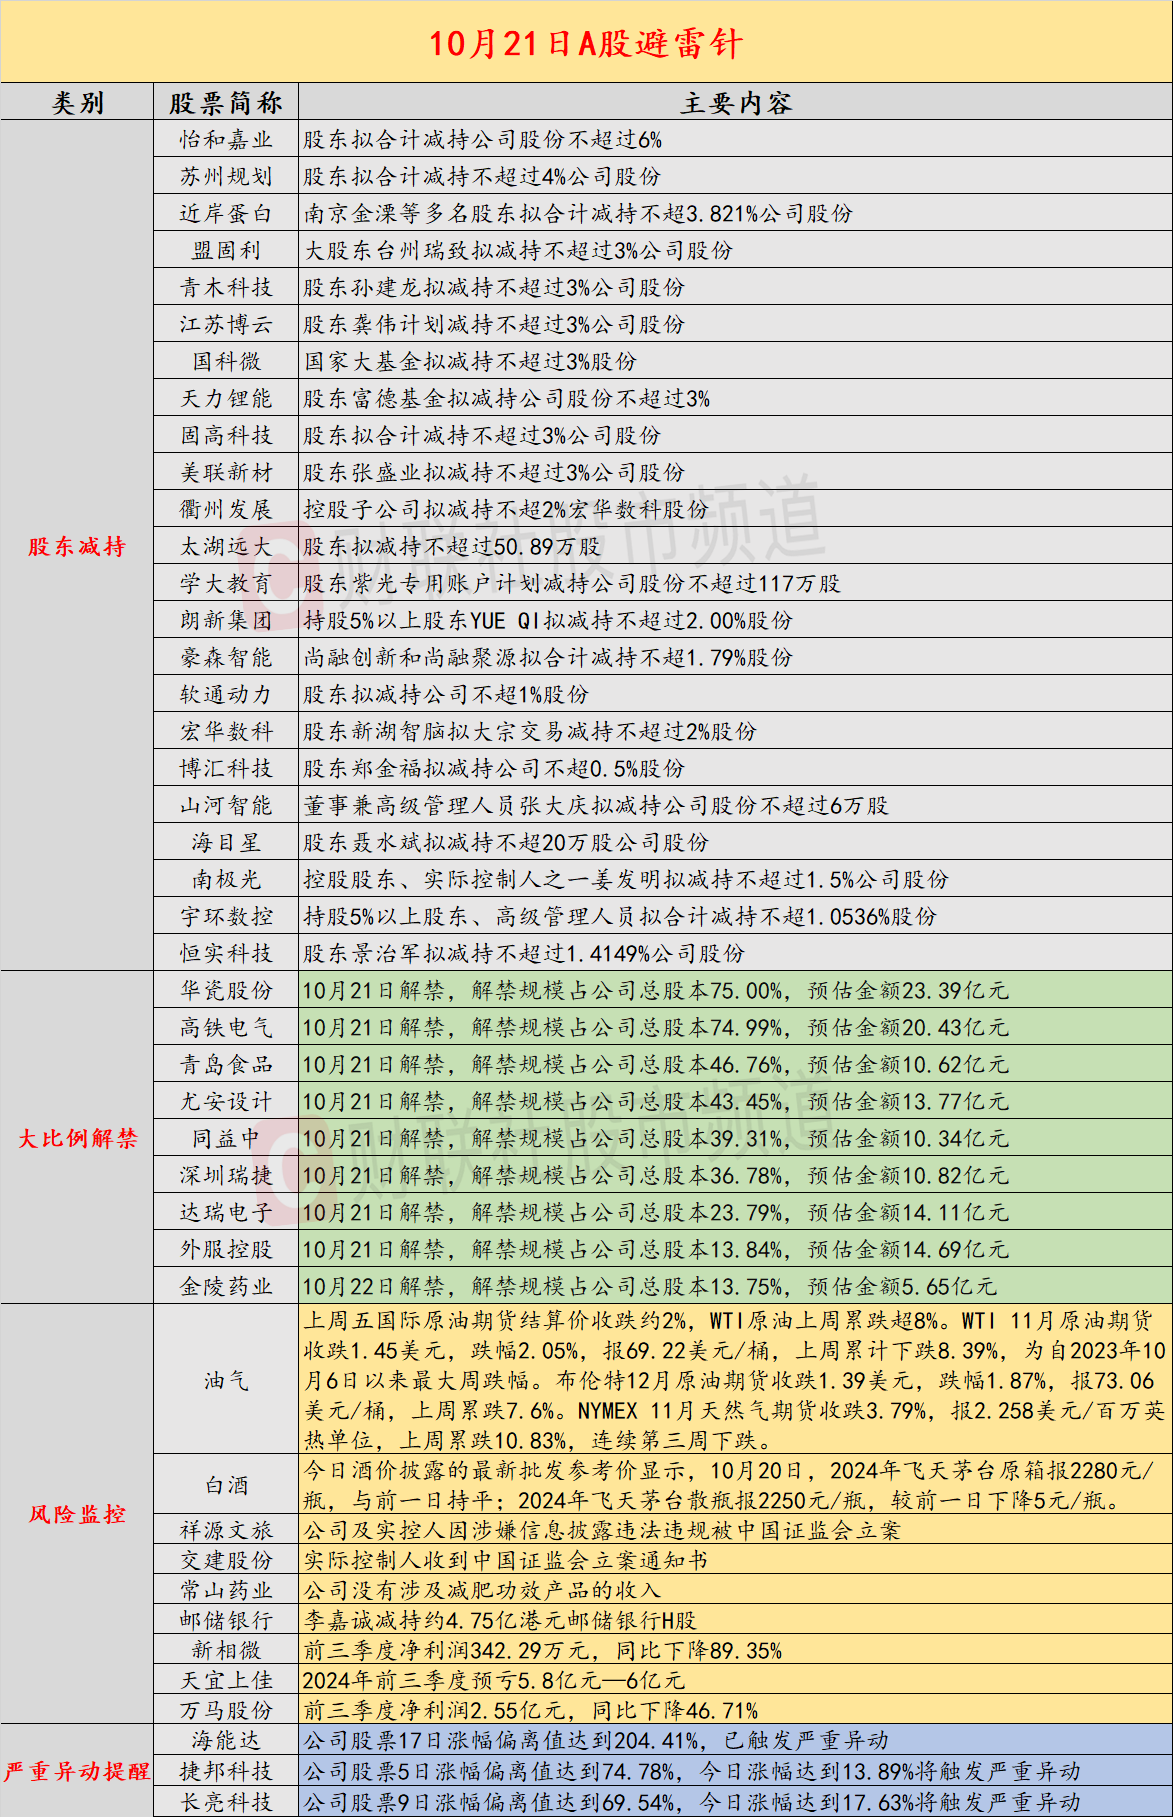Select the stock name "怡和嘉业"
1173x1817 pixels.
(x=226, y=140)
